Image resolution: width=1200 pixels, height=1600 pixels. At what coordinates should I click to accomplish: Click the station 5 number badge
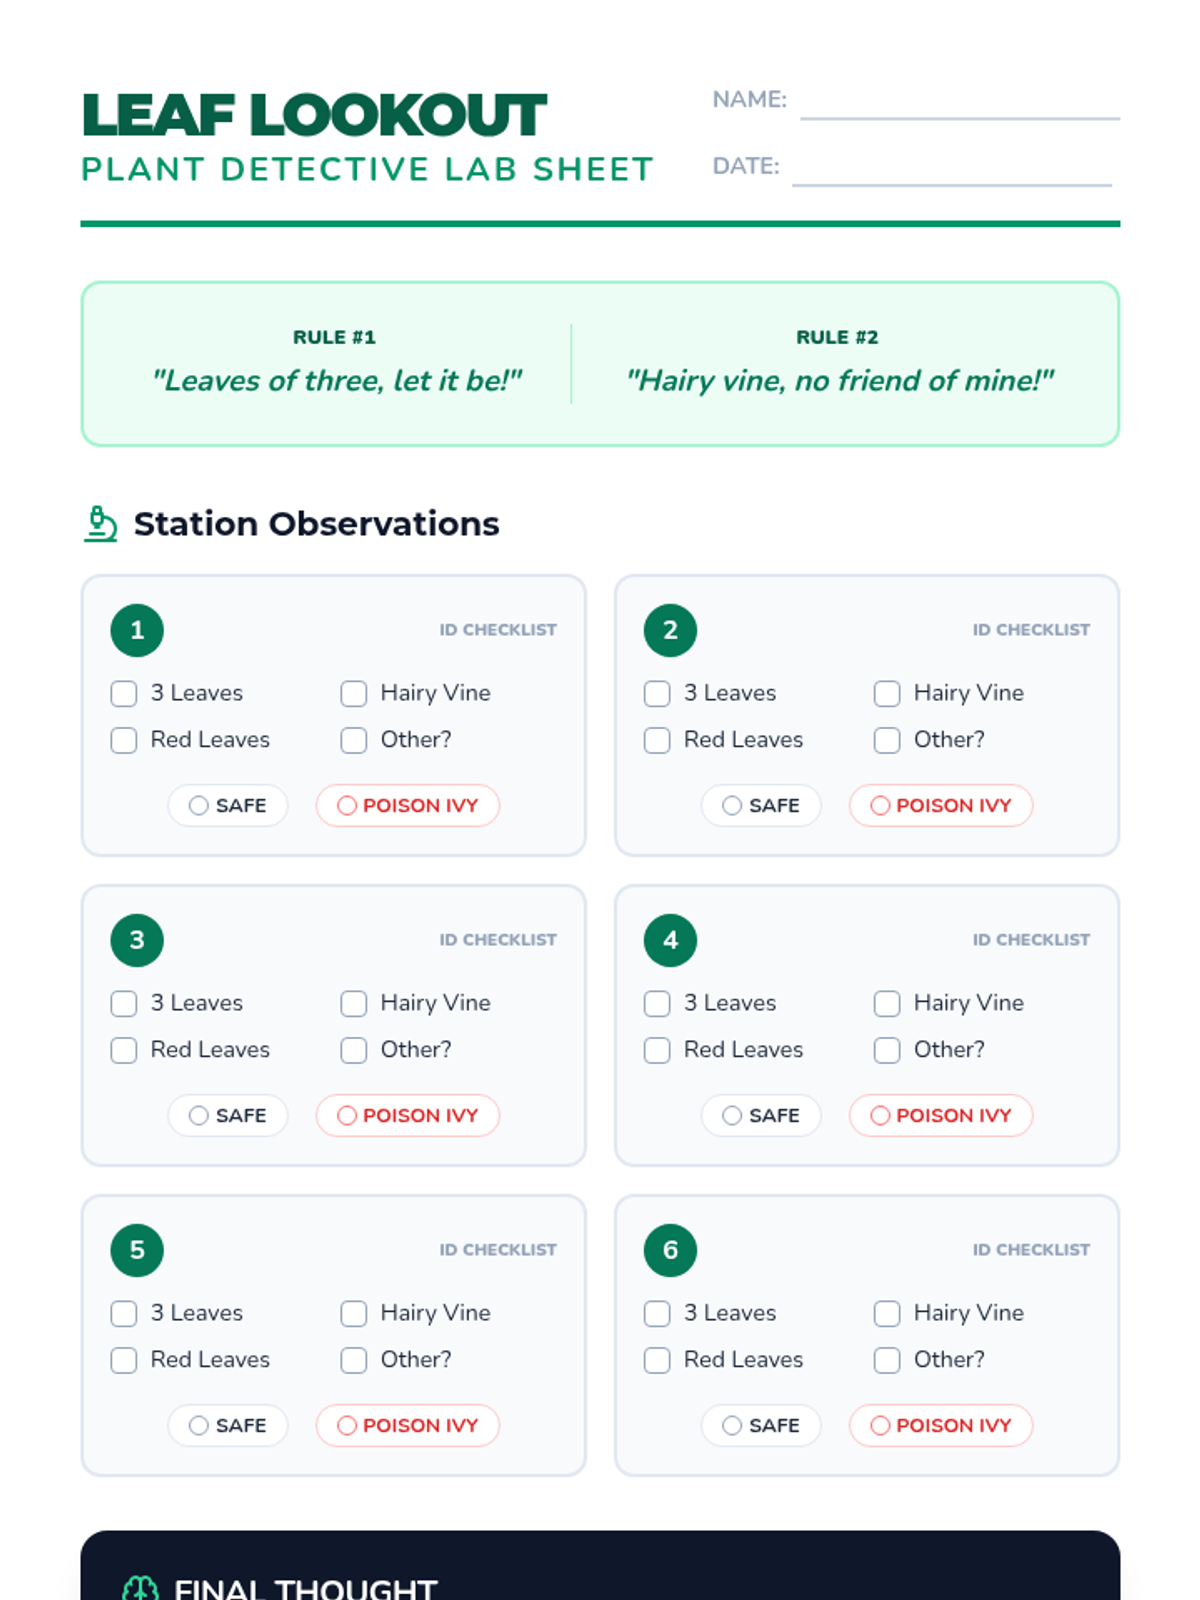pyautogui.click(x=137, y=1251)
